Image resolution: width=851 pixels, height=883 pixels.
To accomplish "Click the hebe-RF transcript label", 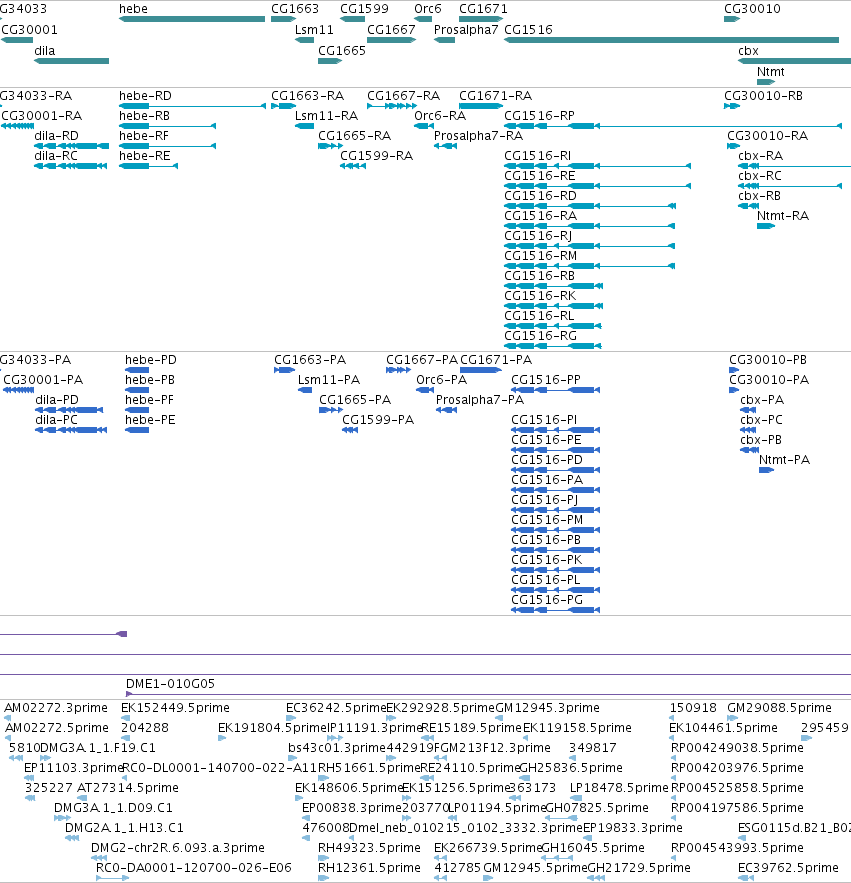I will pos(144,136).
